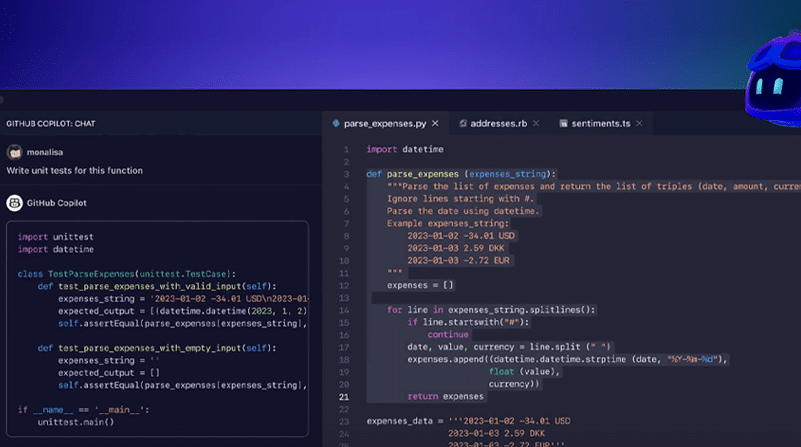The width and height of the screenshot is (801, 447).
Task: Click line number 21 in the editor gutter
Action: click(344, 397)
